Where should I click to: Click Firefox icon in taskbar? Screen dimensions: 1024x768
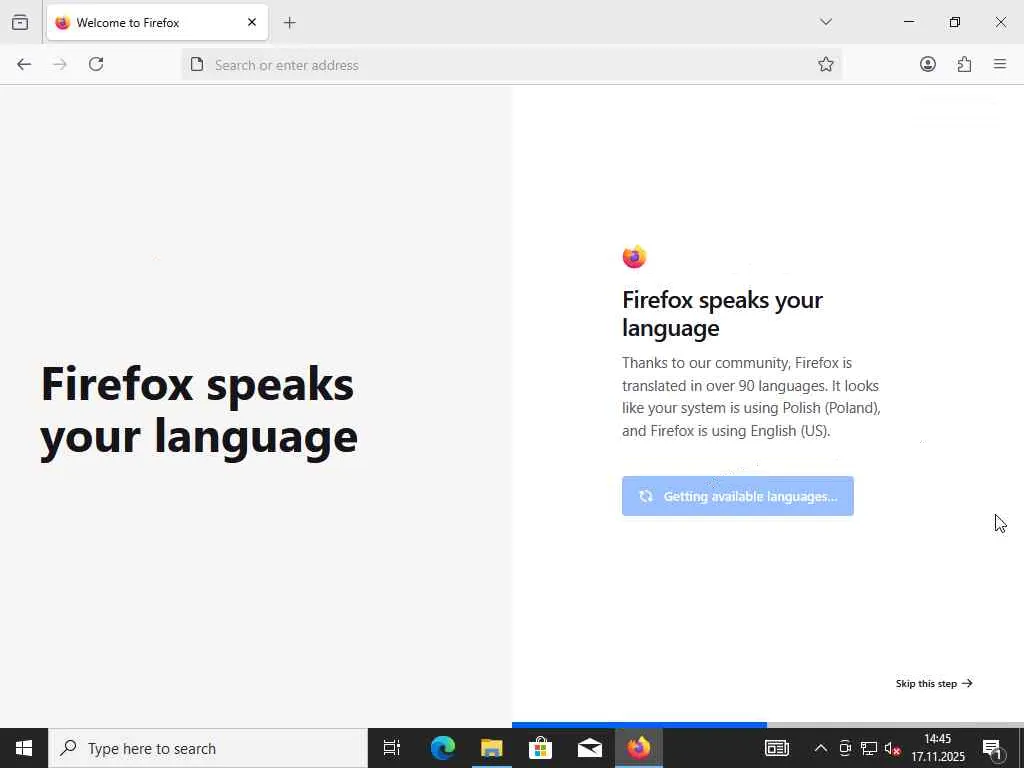coord(639,748)
